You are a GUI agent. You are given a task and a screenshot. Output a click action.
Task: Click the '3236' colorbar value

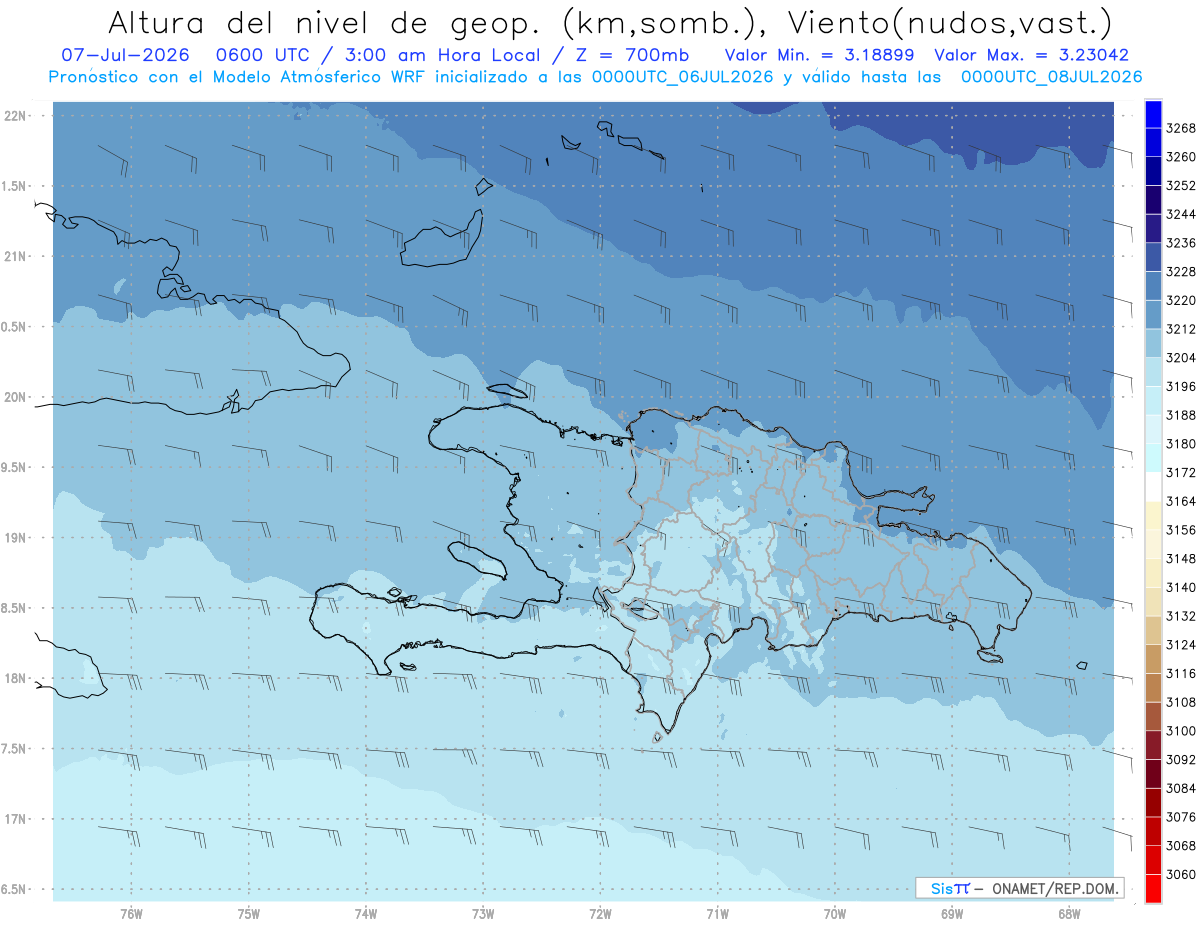click(x=1181, y=243)
